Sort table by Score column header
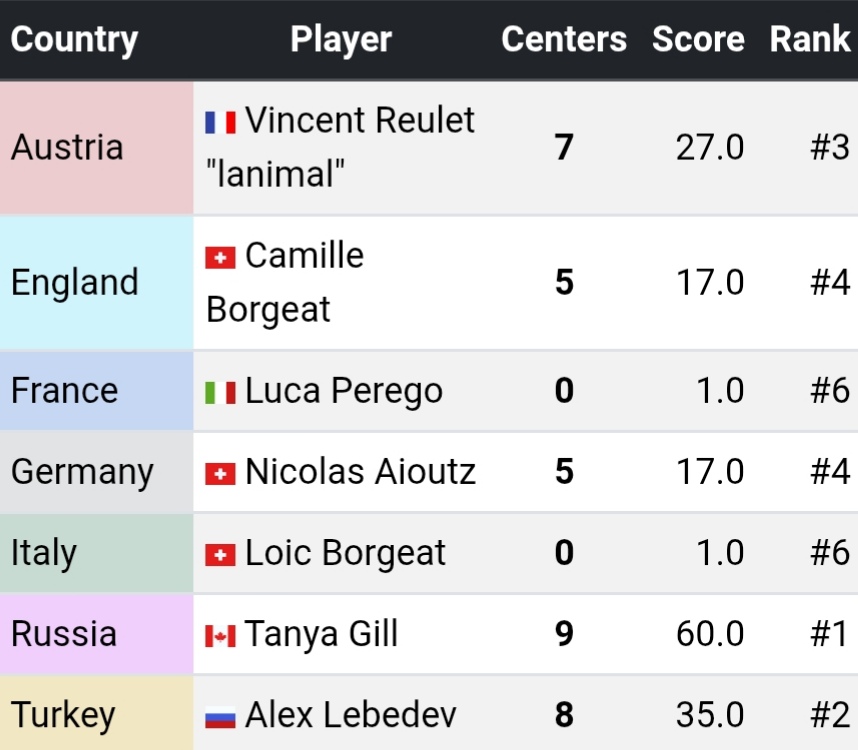This screenshot has width=858, height=750. tap(698, 40)
